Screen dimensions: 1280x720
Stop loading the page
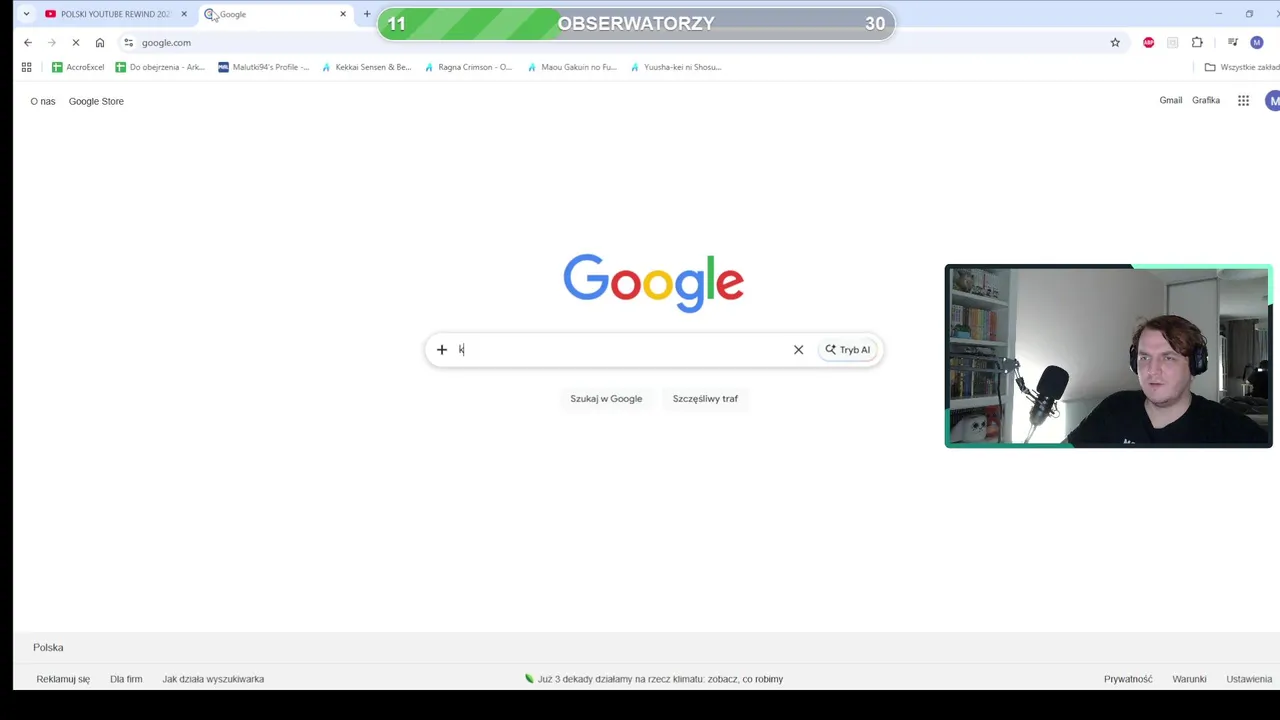[x=76, y=42]
